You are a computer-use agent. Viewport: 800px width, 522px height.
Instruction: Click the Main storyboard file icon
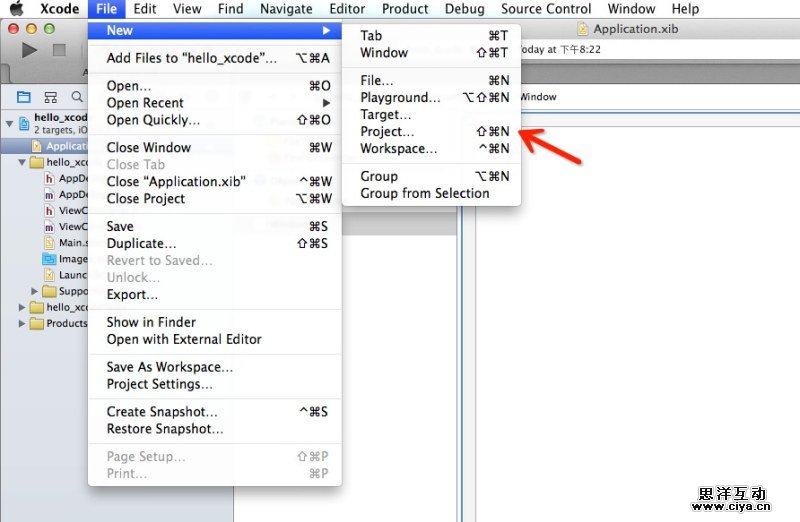click(x=49, y=242)
